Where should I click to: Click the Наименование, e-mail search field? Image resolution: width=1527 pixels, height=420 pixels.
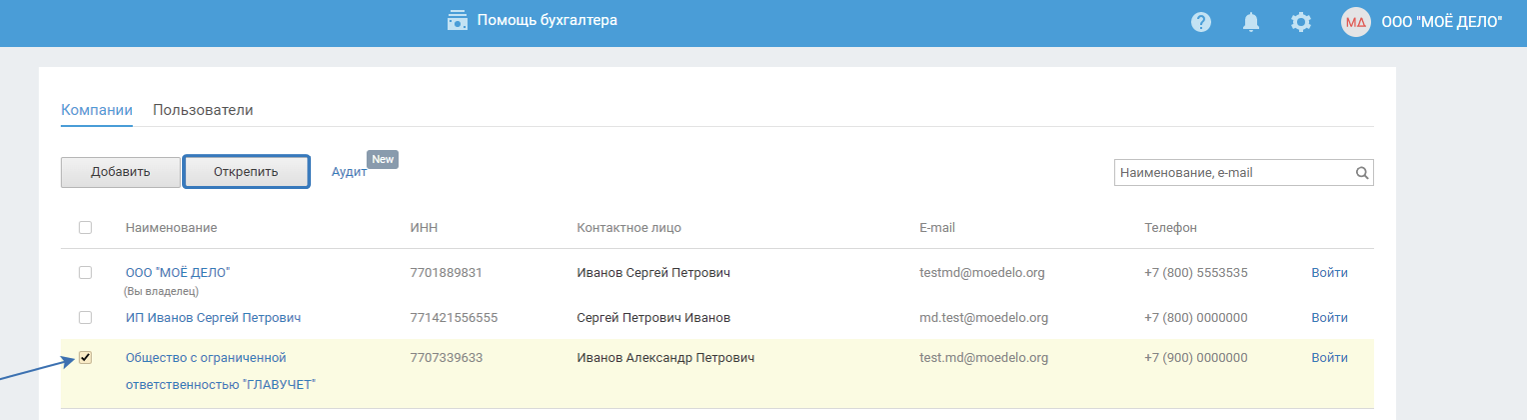point(1233,173)
